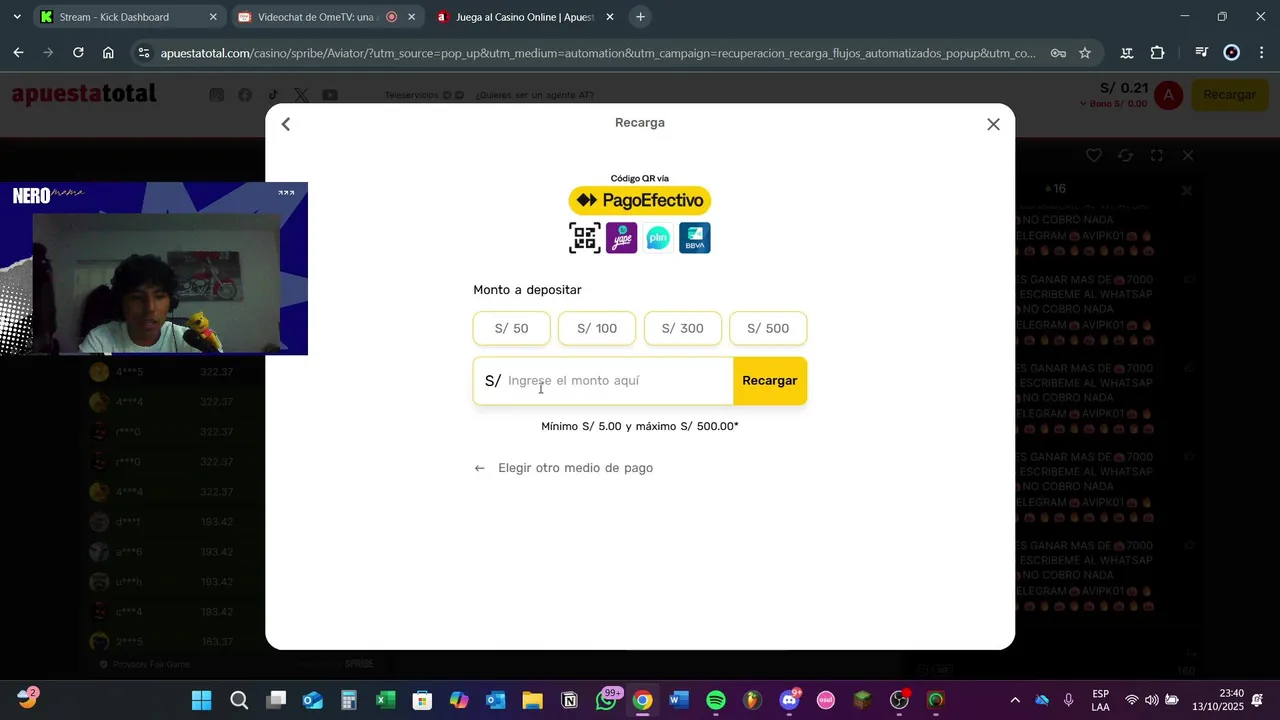
Task: Click the apuestatotal logo
Action: [x=84, y=94]
